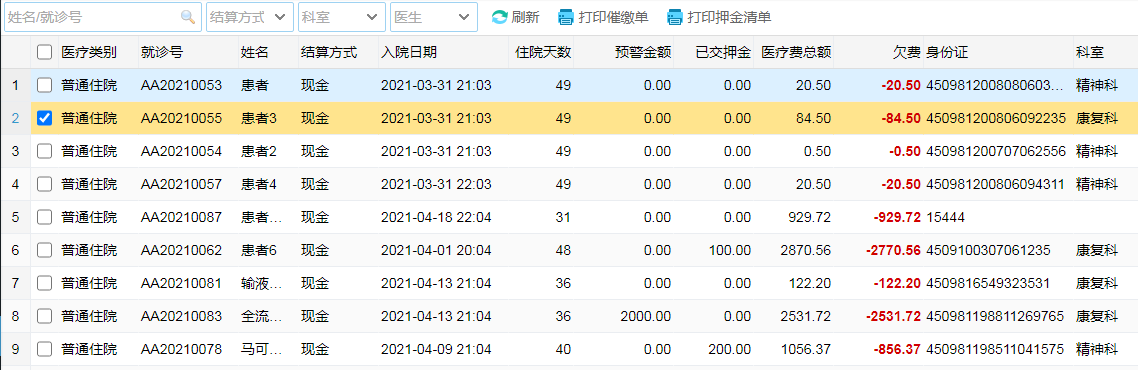
Task: Click 刷新 refresh button
Action: pos(515,17)
